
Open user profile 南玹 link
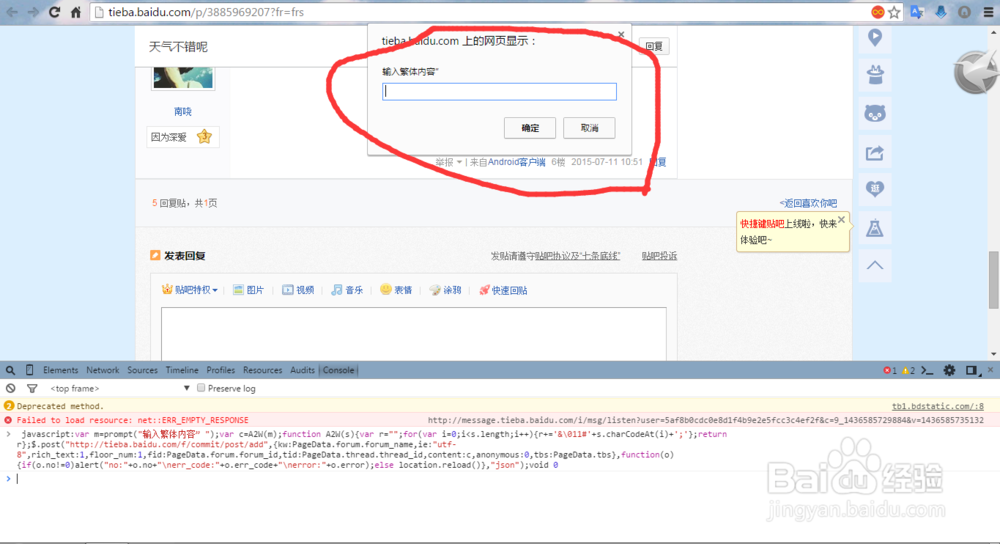pyautogui.click(x=183, y=111)
